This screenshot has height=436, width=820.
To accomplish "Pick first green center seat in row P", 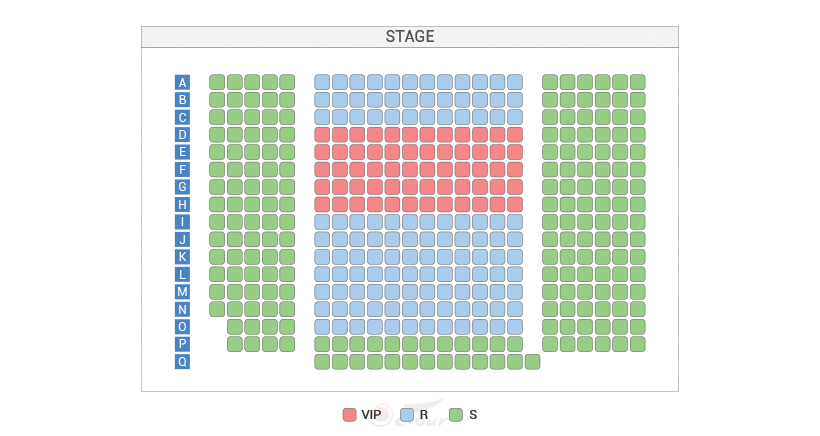I will [322, 344].
